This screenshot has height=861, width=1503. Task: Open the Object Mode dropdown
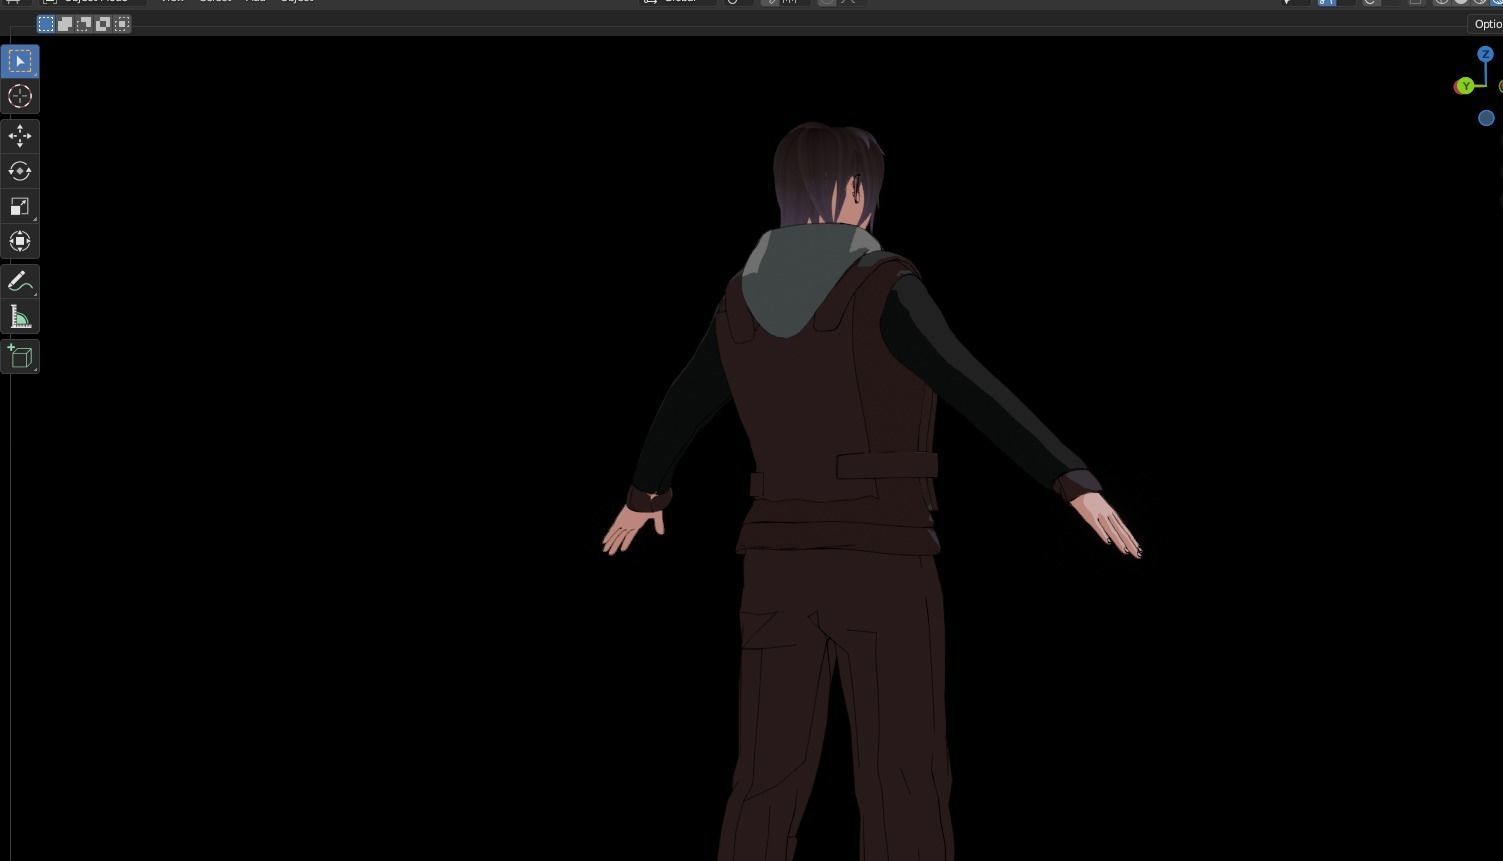(90, 2)
